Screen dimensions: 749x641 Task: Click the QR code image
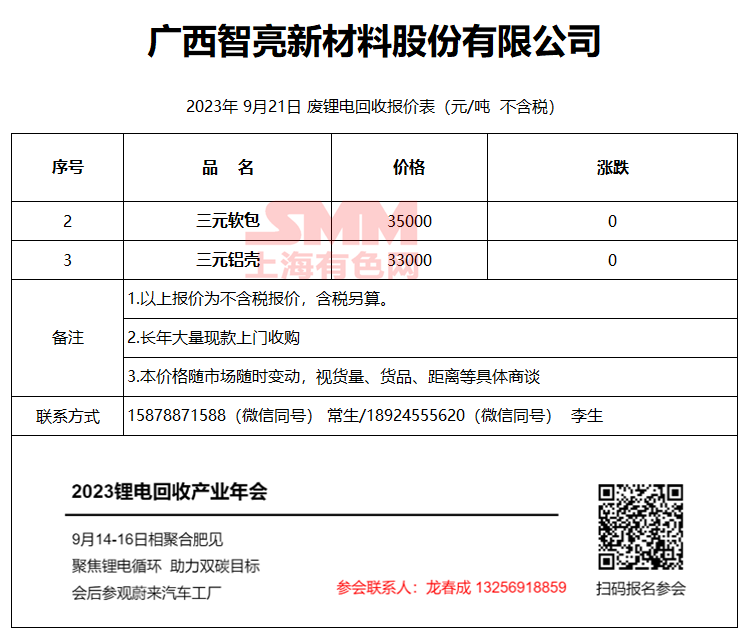(641, 527)
